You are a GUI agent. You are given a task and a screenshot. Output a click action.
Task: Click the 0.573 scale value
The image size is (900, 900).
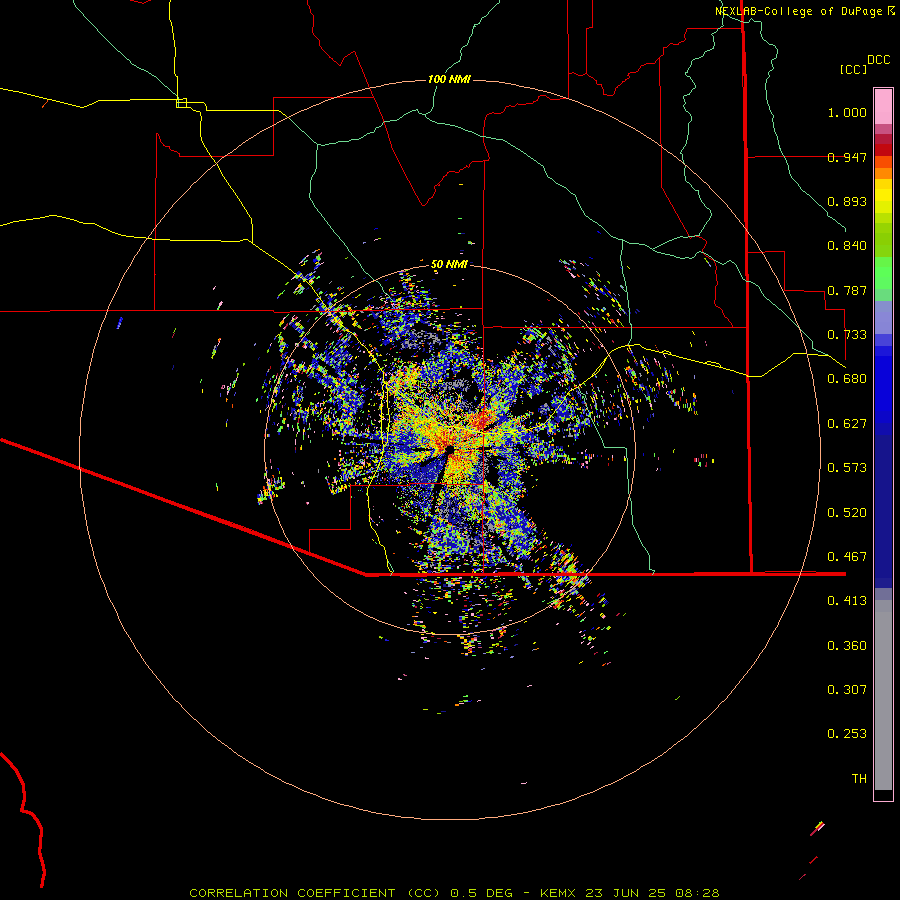click(x=847, y=468)
